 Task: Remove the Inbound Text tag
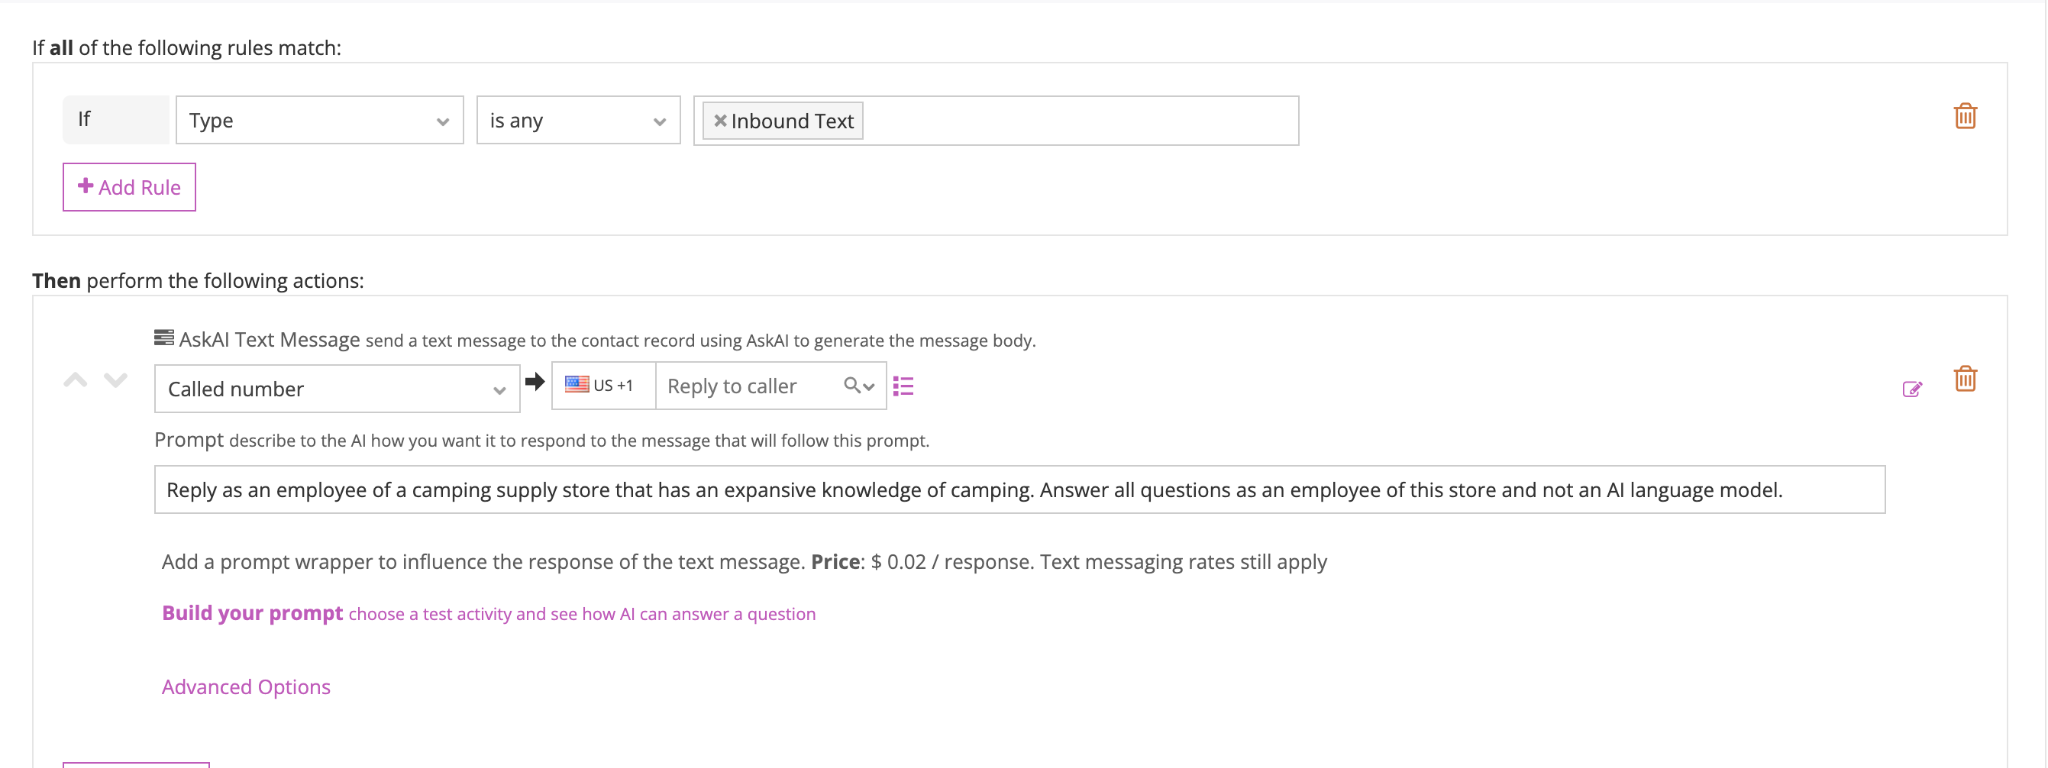tap(719, 121)
